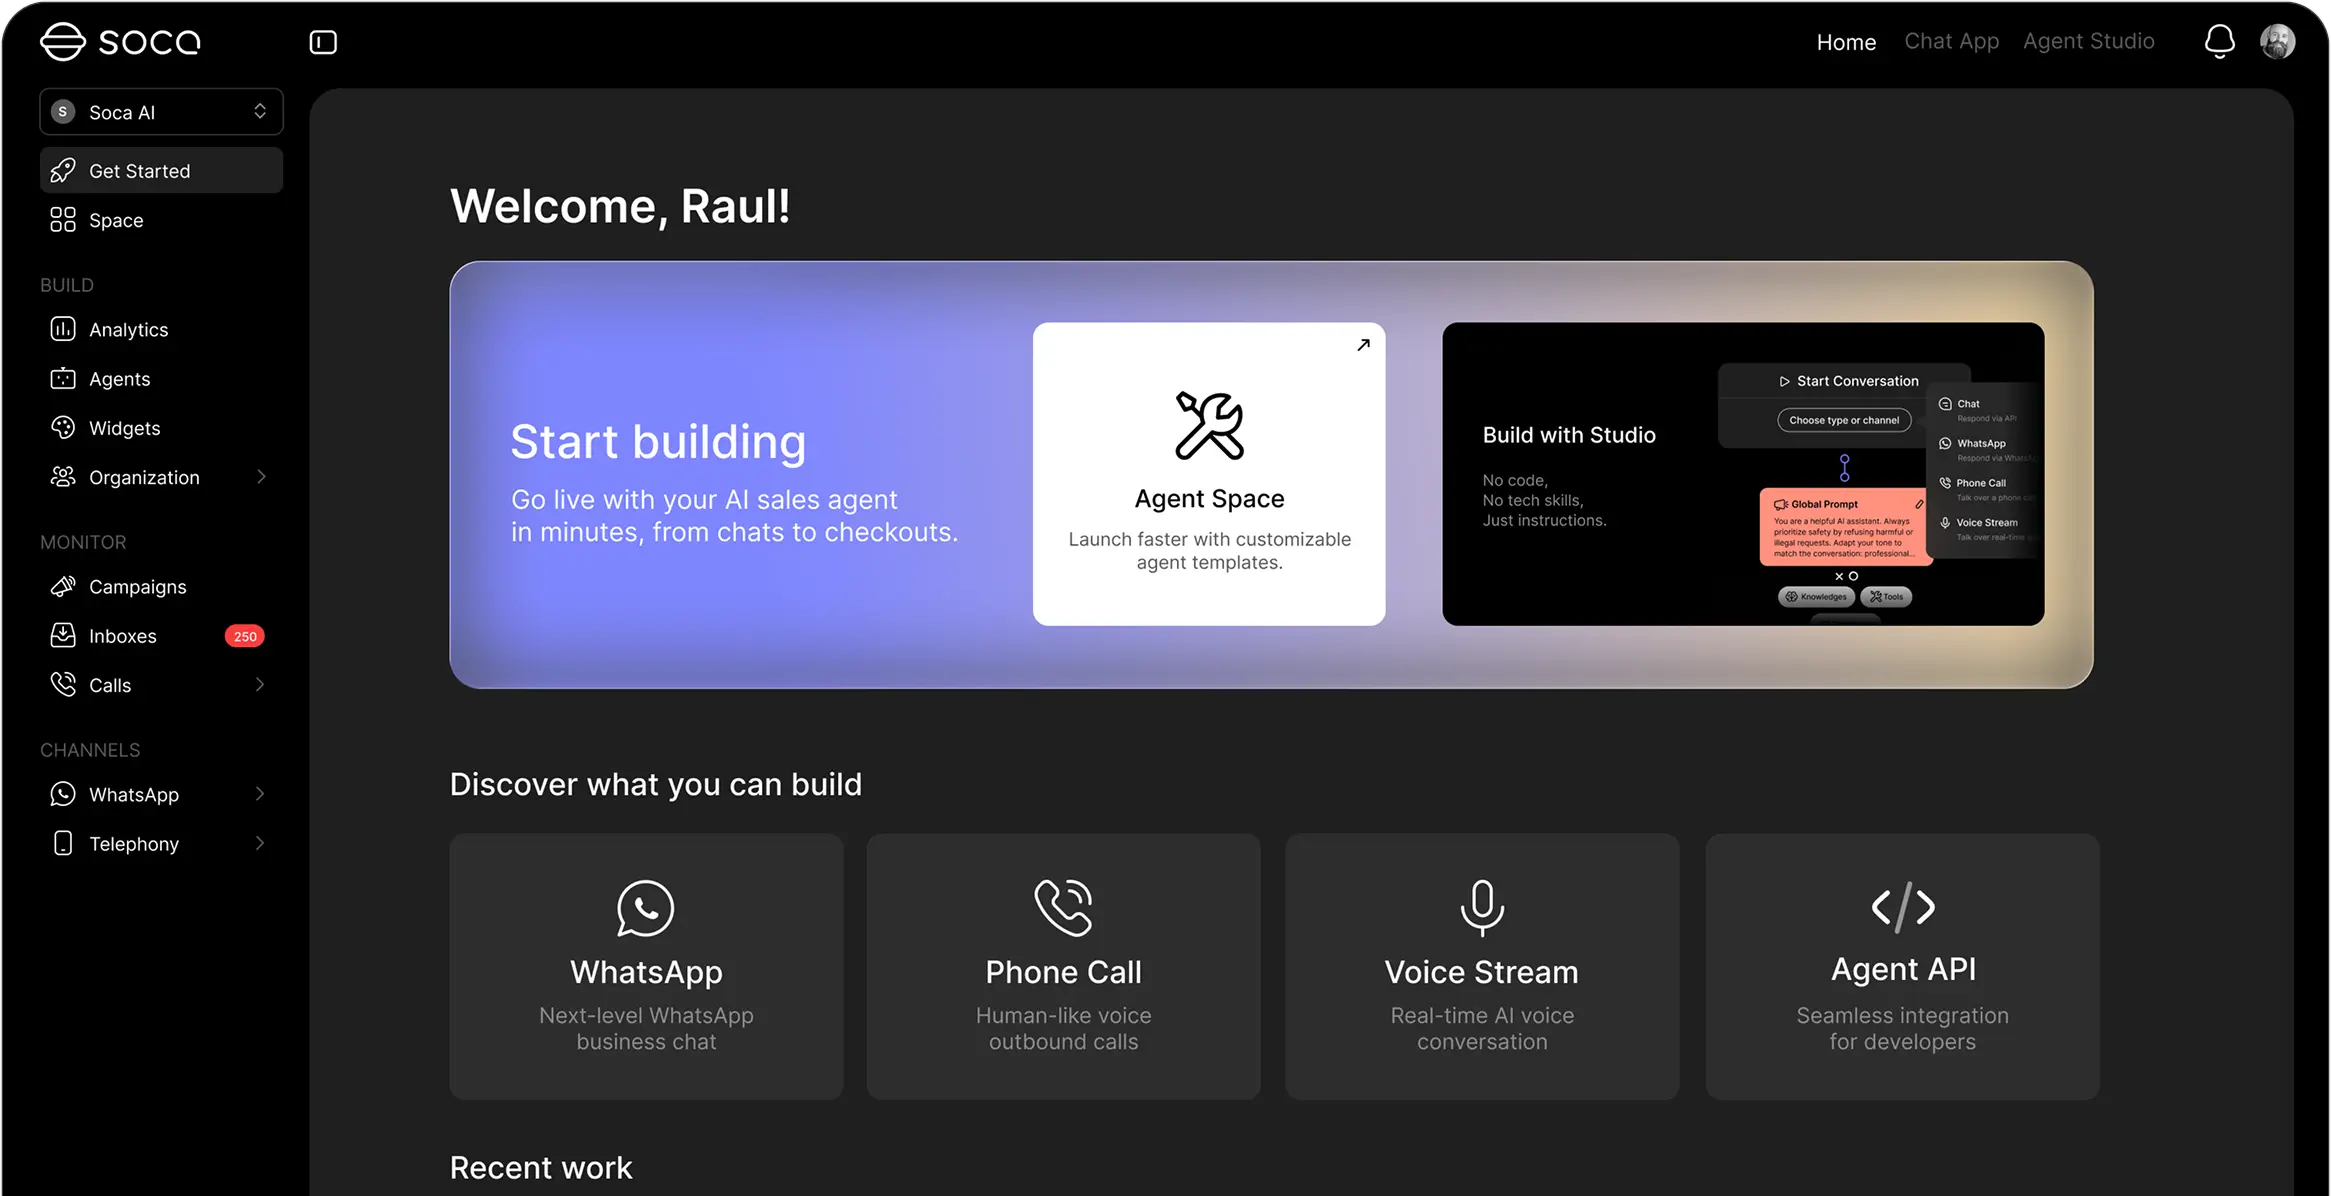Click the Calls phone icon

[x=63, y=685]
